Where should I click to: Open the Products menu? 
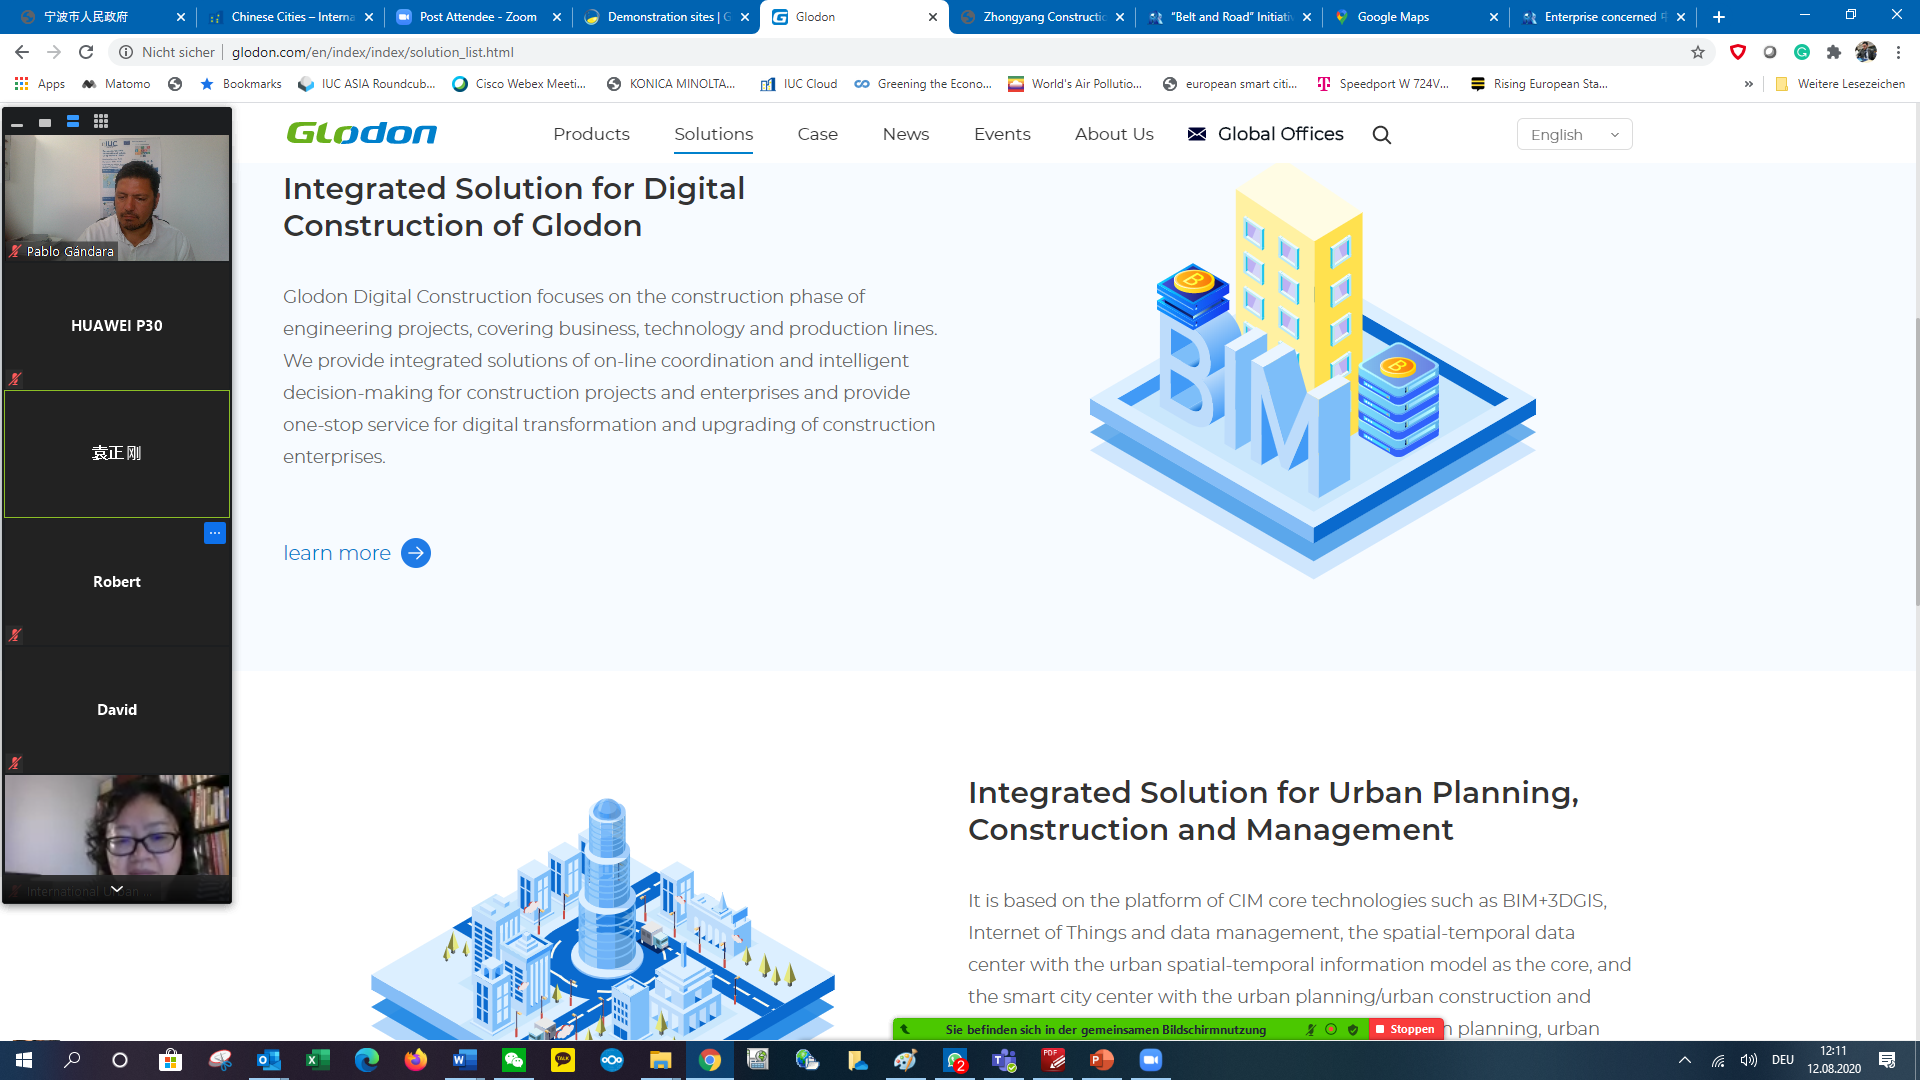click(591, 134)
